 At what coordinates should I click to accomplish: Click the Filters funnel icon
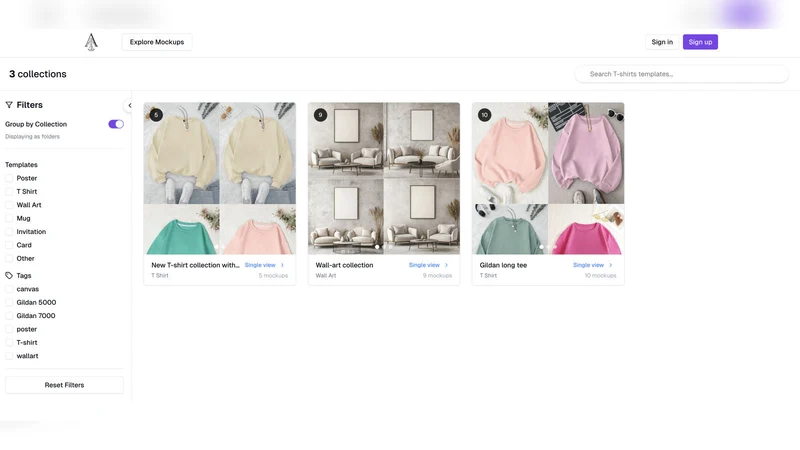[x=9, y=105]
